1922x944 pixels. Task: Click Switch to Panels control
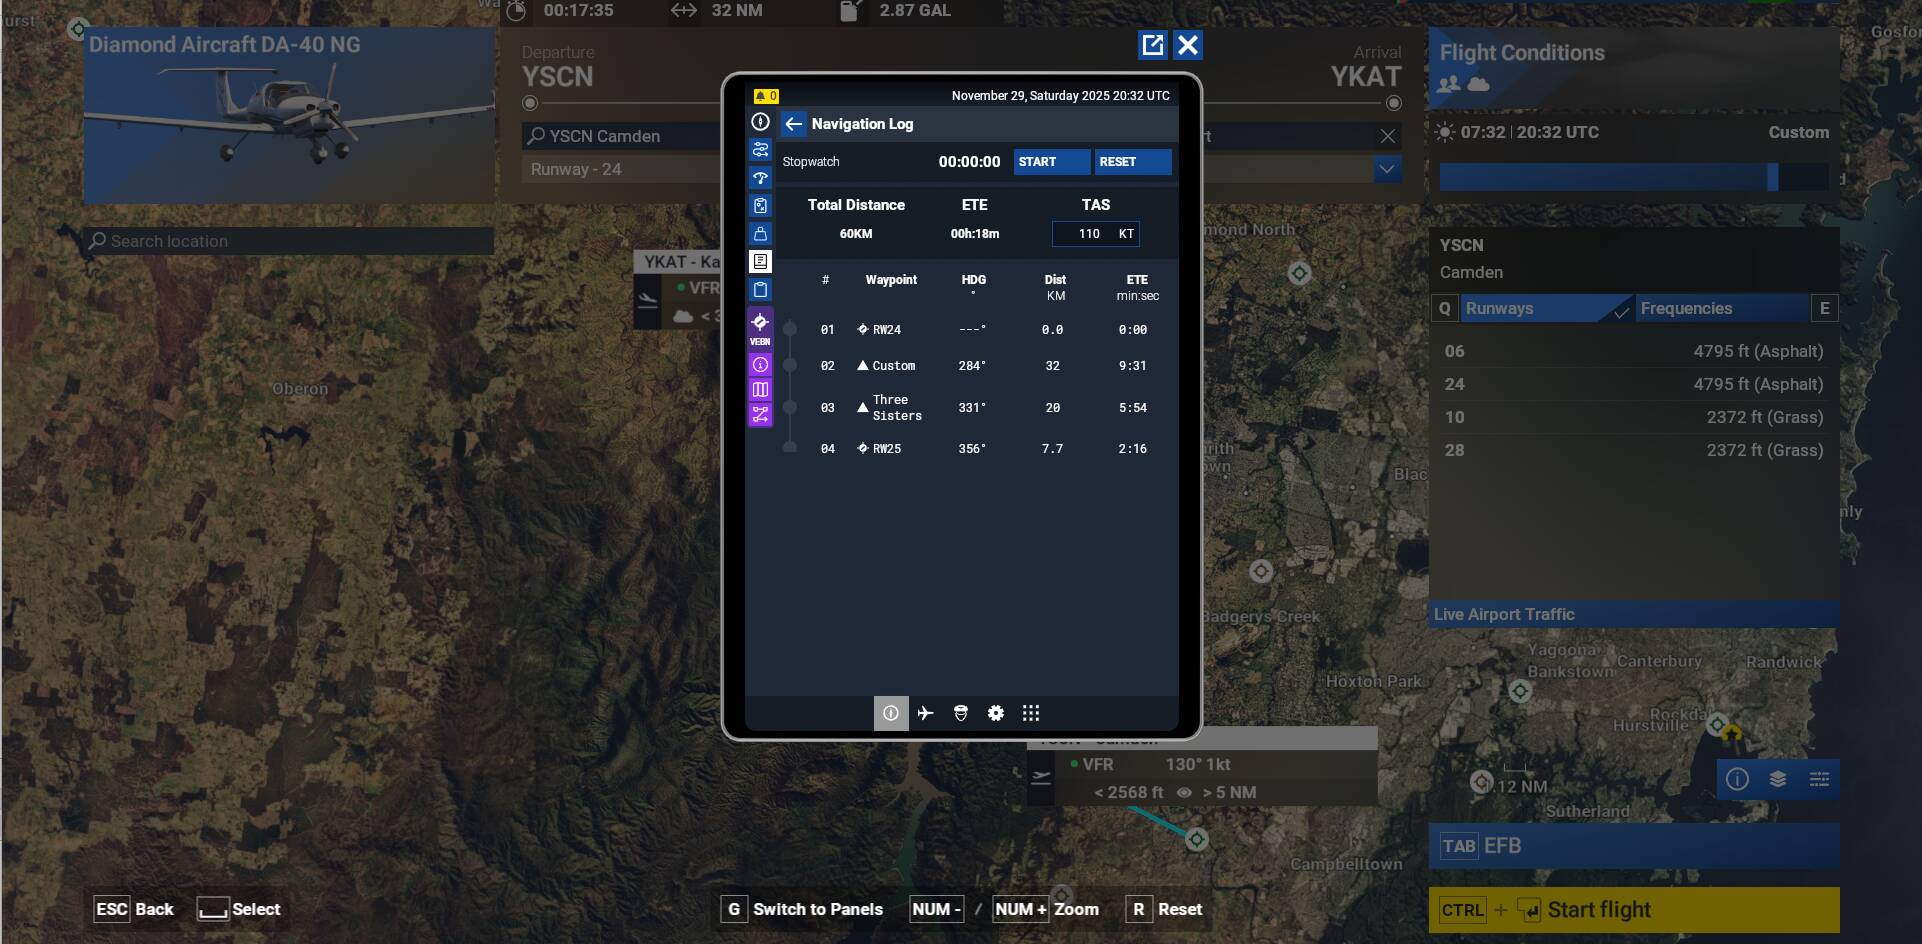pos(802,909)
